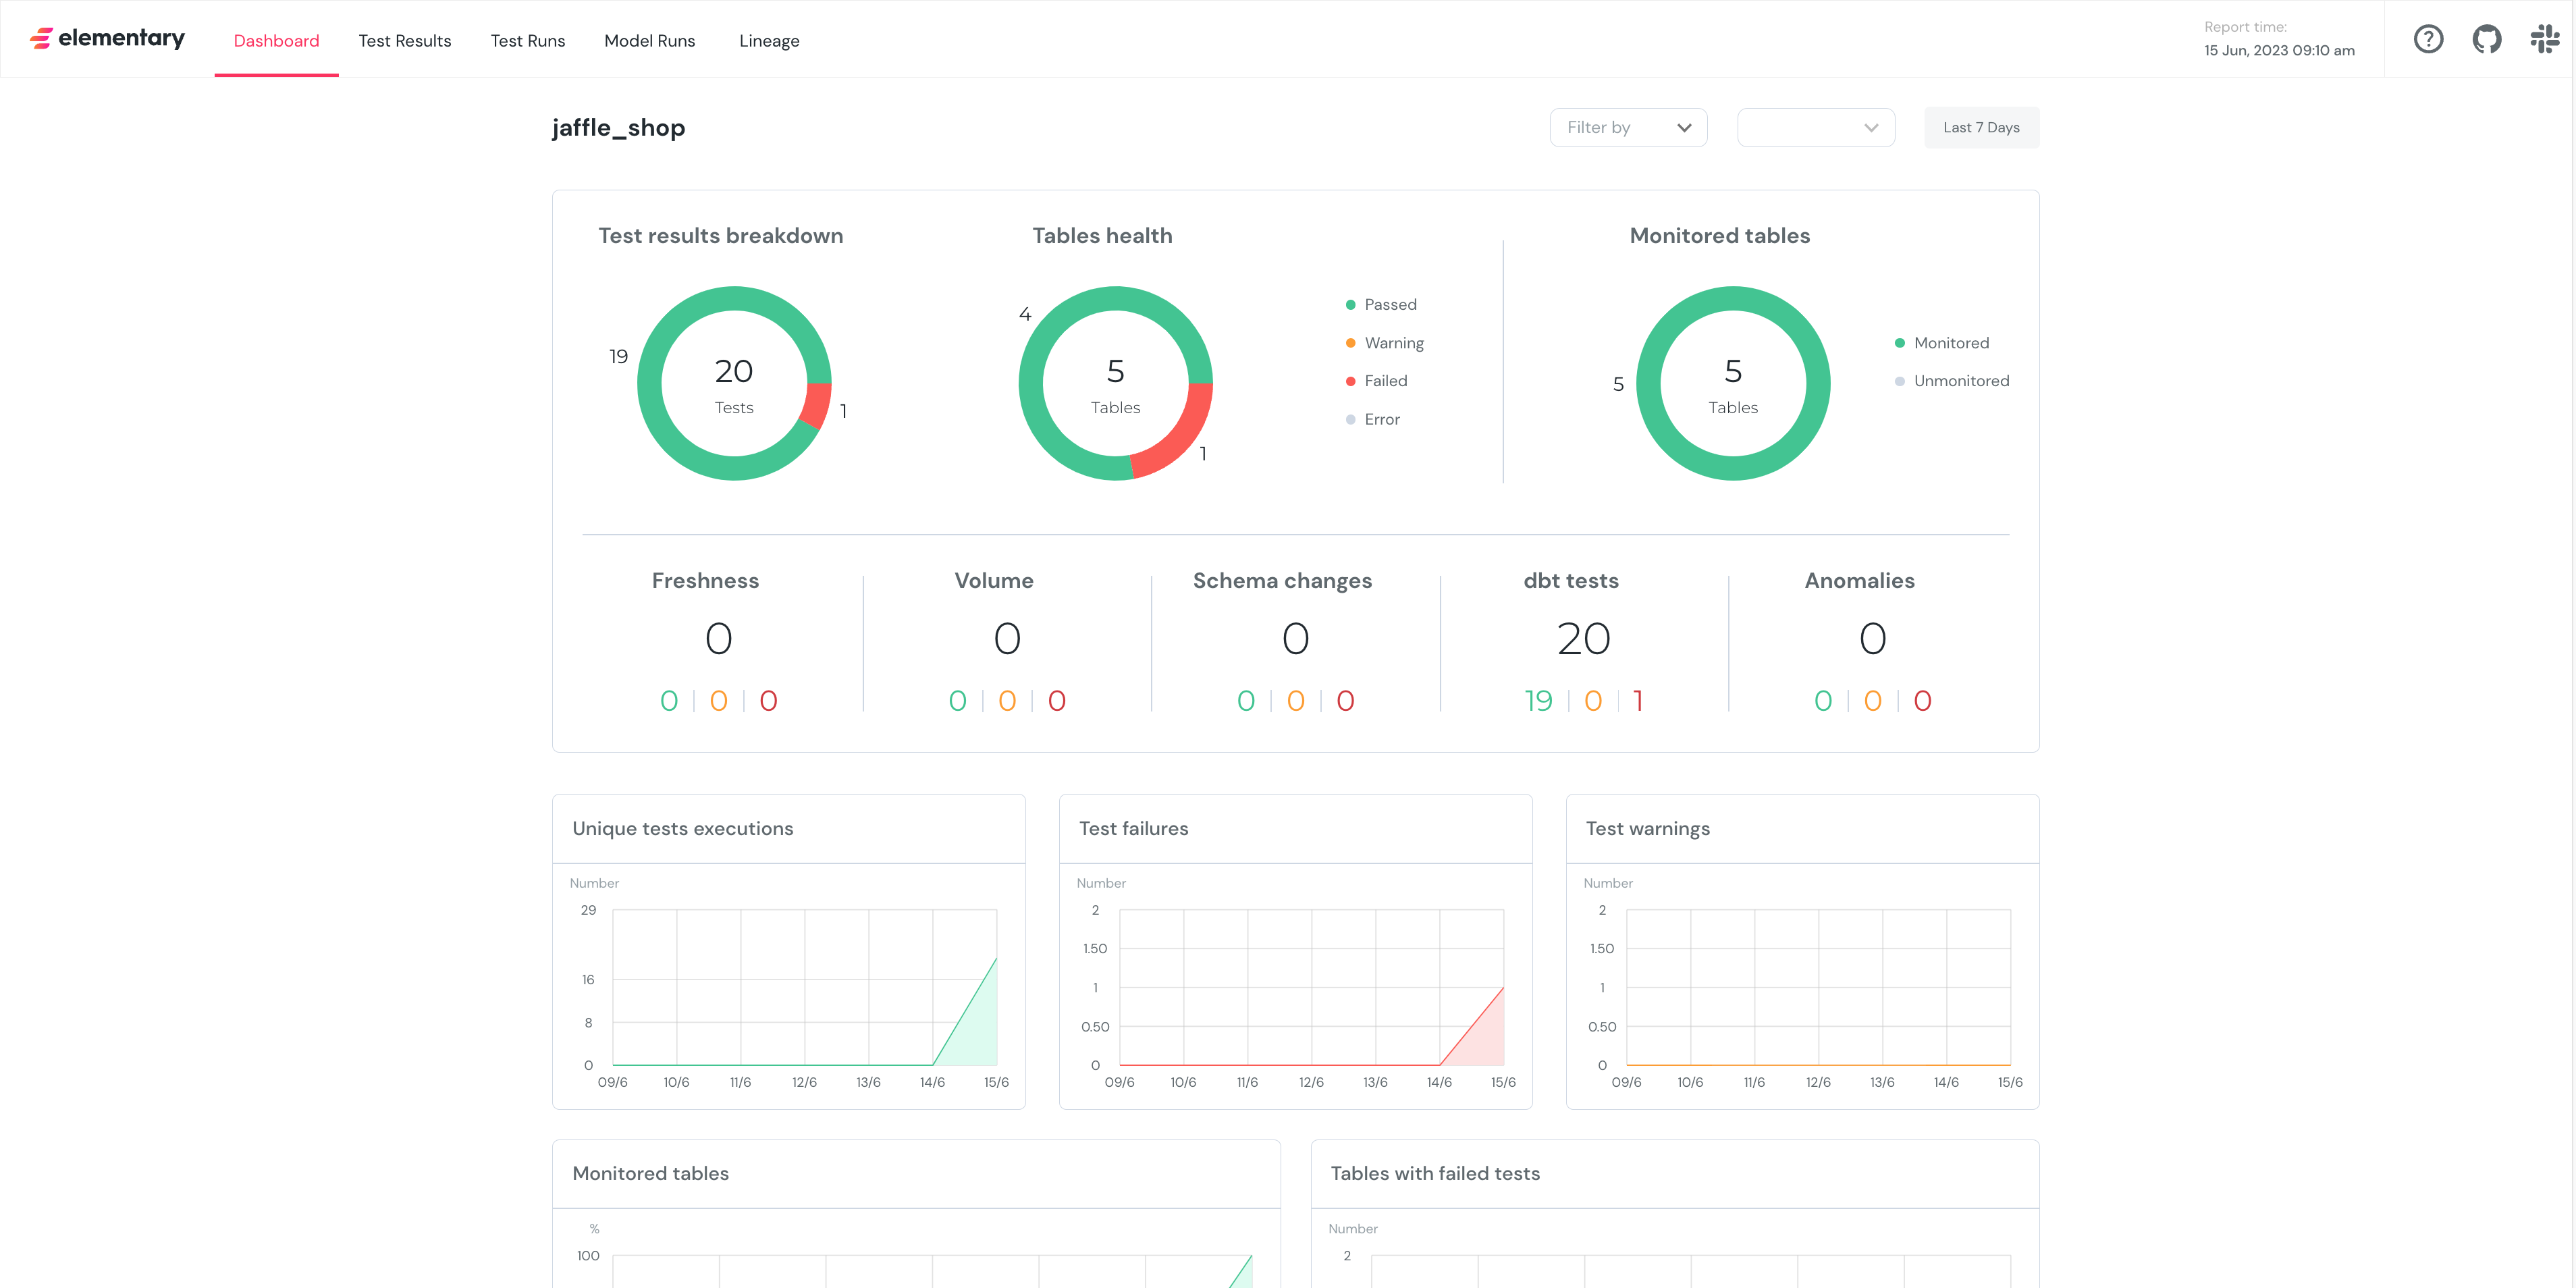Viewport: 2576px width, 1288px height.
Task: Toggle the Error legend entry
Action: [x=1381, y=420]
